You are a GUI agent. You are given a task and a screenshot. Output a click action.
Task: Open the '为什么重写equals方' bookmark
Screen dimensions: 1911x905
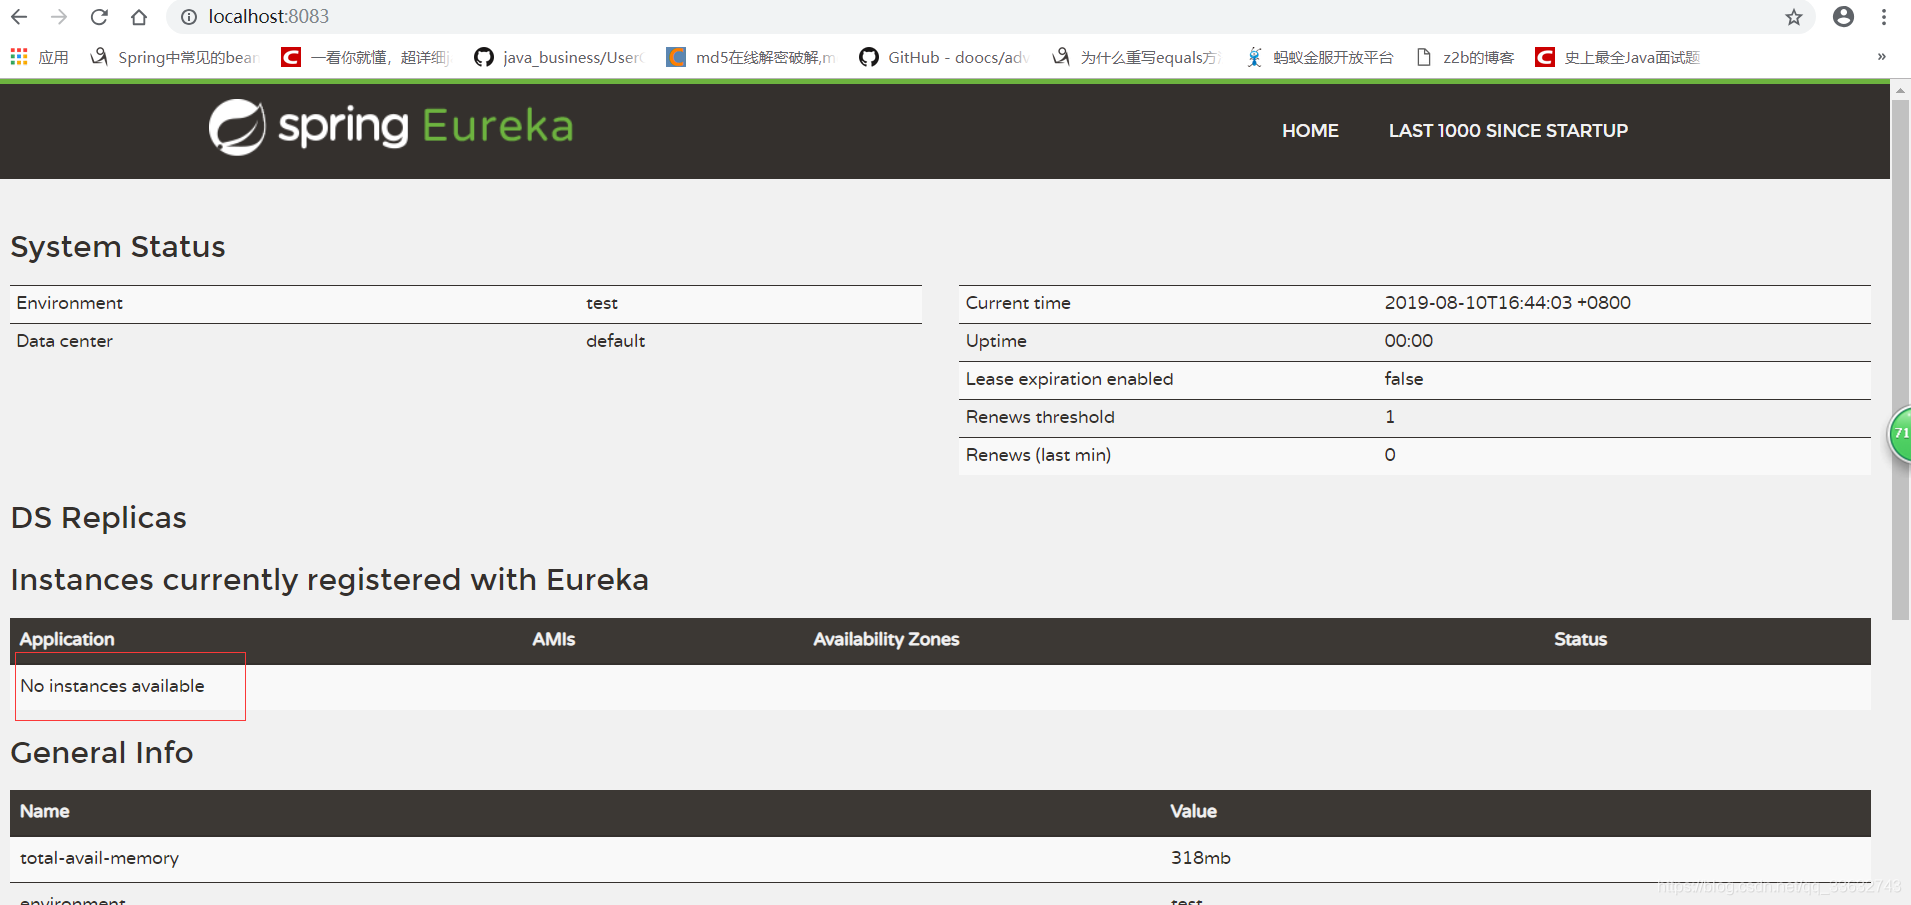click(1137, 58)
